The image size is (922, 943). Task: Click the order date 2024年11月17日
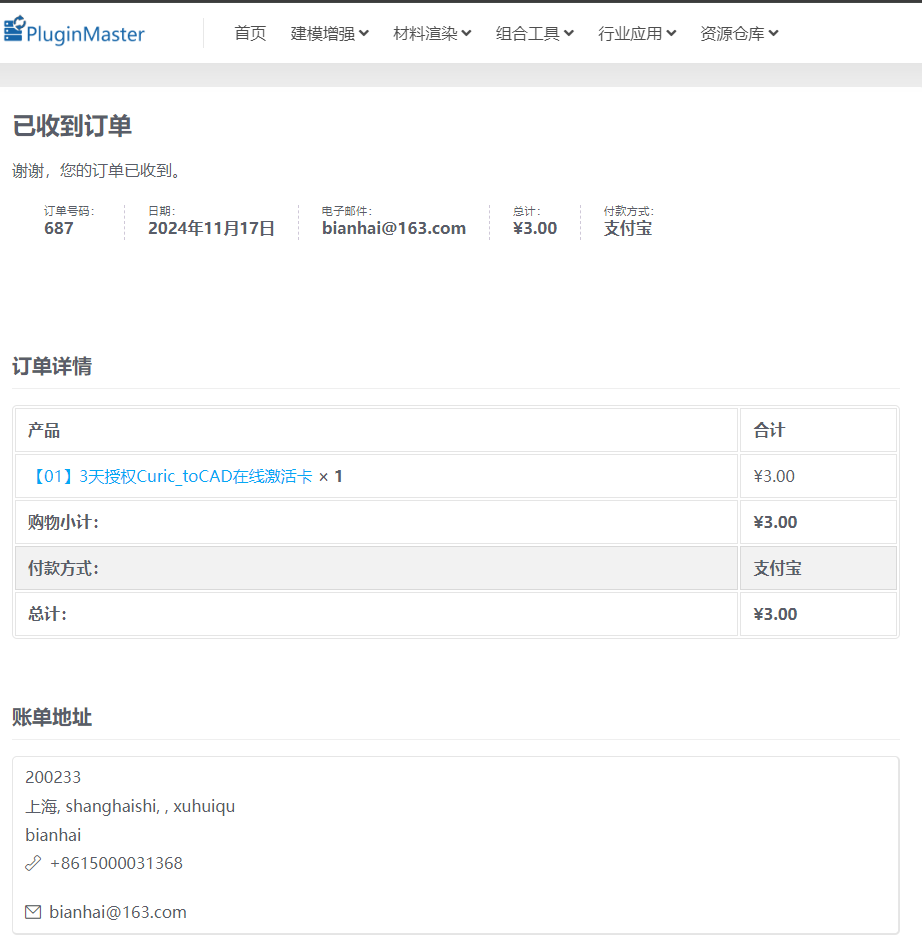click(x=211, y=228)
